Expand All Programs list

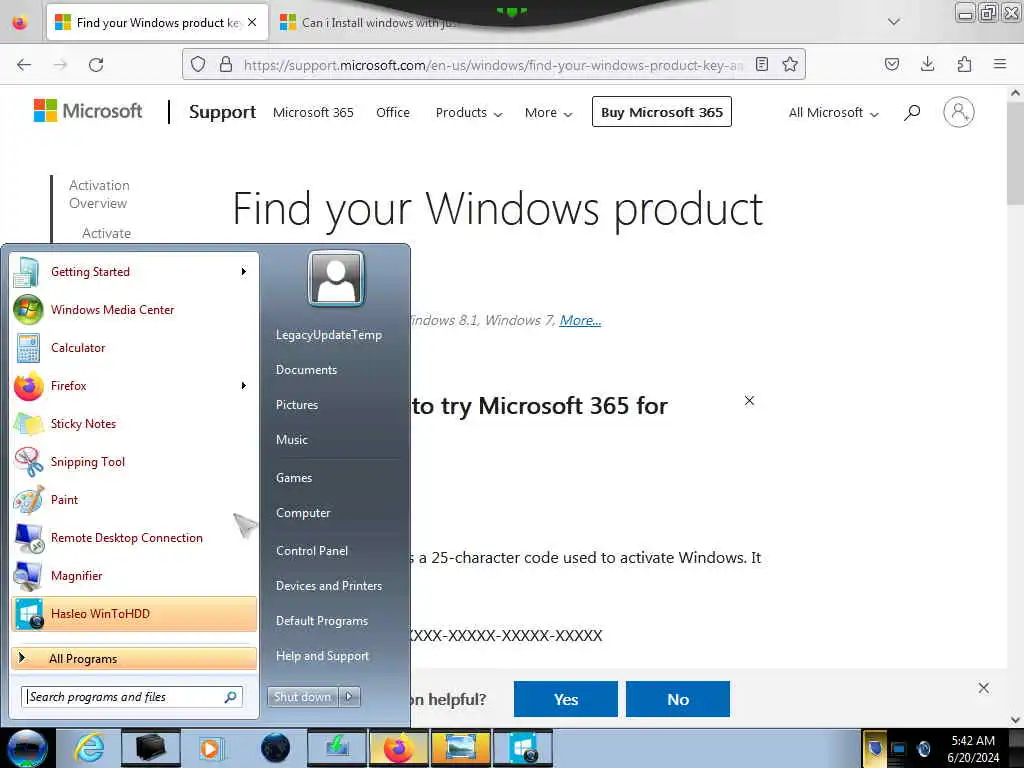[x=134, y=658]
